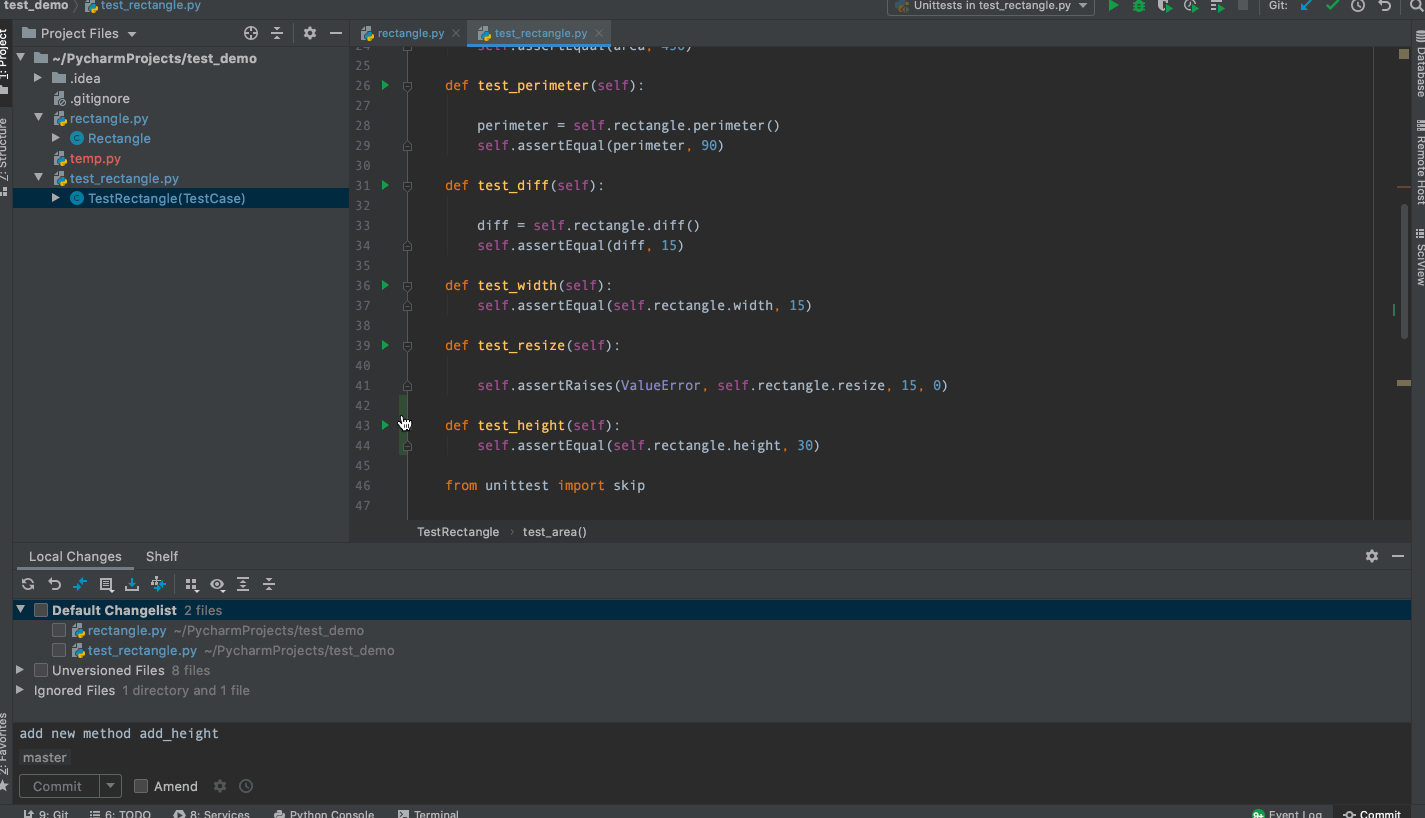The image size is (1425, 818).
Task: Close the rectangle.py tab
Action: point(456,33)
